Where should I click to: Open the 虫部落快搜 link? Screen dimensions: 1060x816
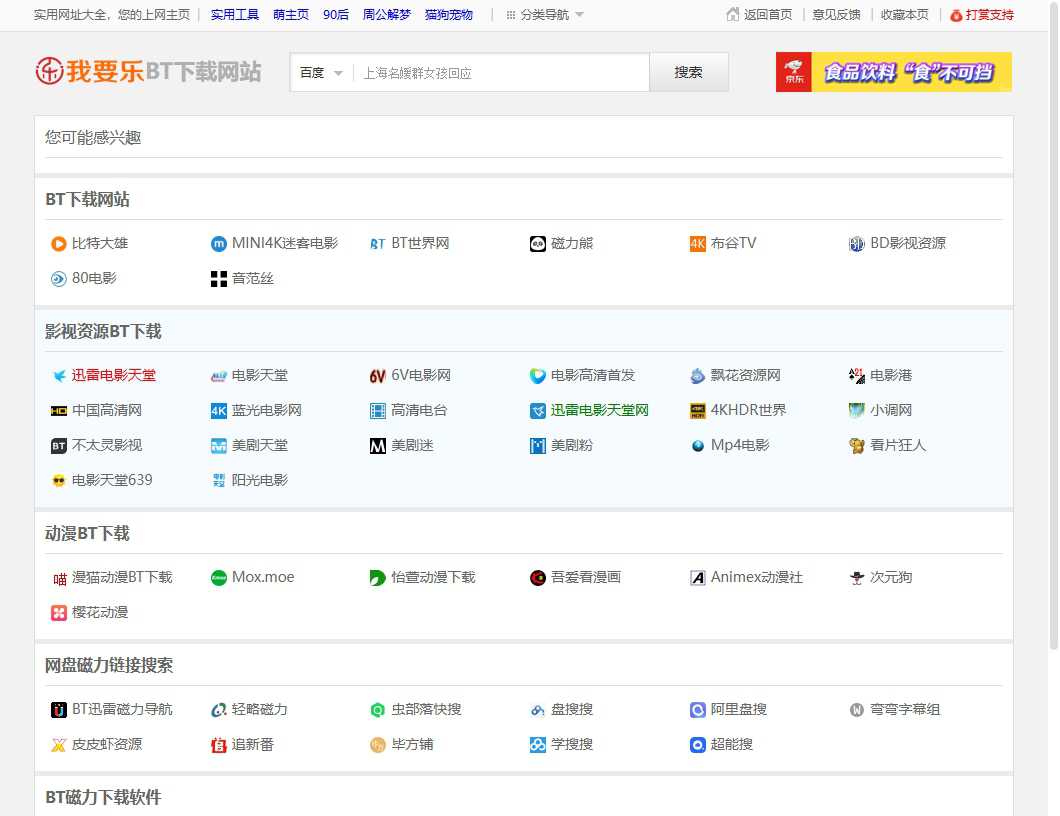pos(427,709)
